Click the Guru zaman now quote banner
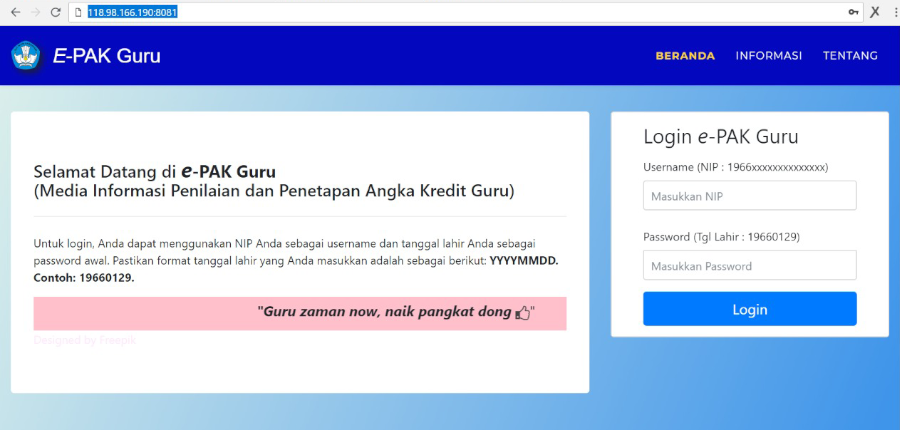The image size is (900, 430). (300, 313)
